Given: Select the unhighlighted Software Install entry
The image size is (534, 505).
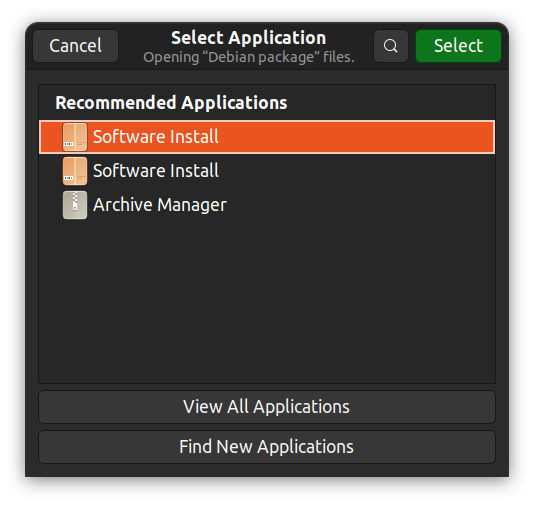Looking at the screenshot, I should 267,171.
